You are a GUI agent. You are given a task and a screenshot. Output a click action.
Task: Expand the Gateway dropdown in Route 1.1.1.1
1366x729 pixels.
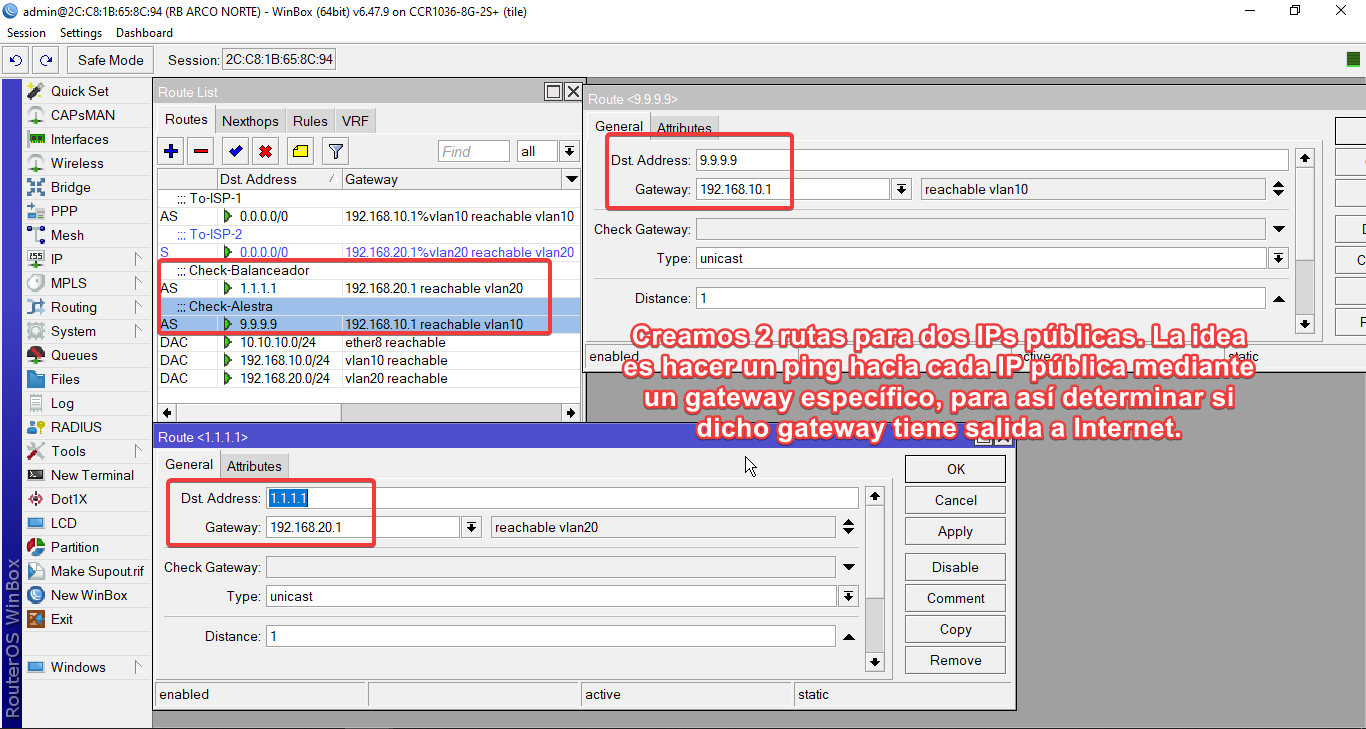(470, 526)
